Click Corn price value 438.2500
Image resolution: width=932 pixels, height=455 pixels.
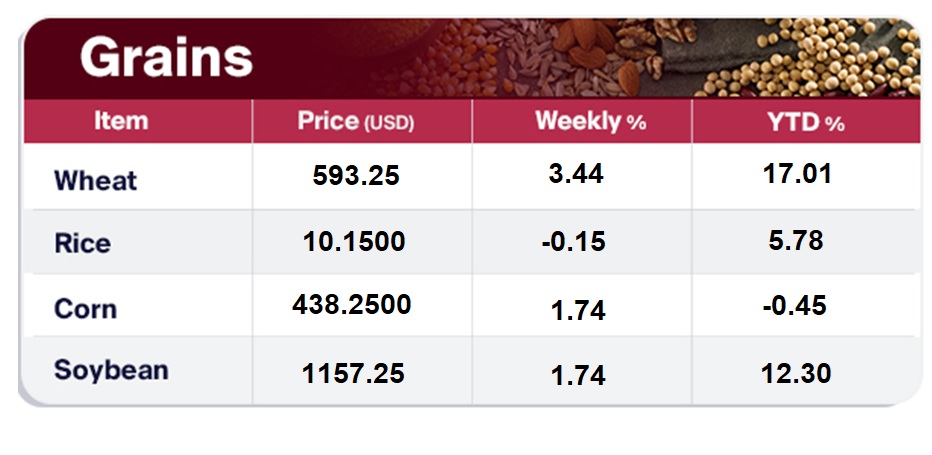354,305
